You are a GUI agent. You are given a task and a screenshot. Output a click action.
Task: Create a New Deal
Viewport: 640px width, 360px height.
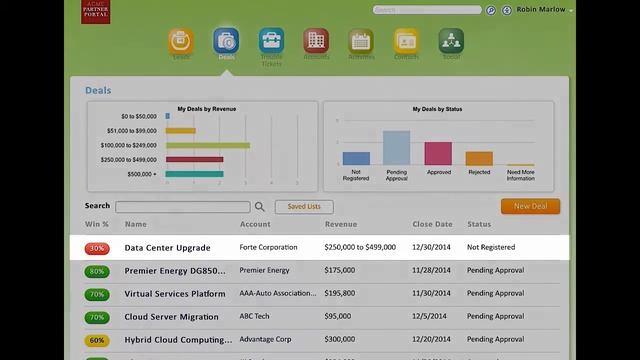point(530,207)
